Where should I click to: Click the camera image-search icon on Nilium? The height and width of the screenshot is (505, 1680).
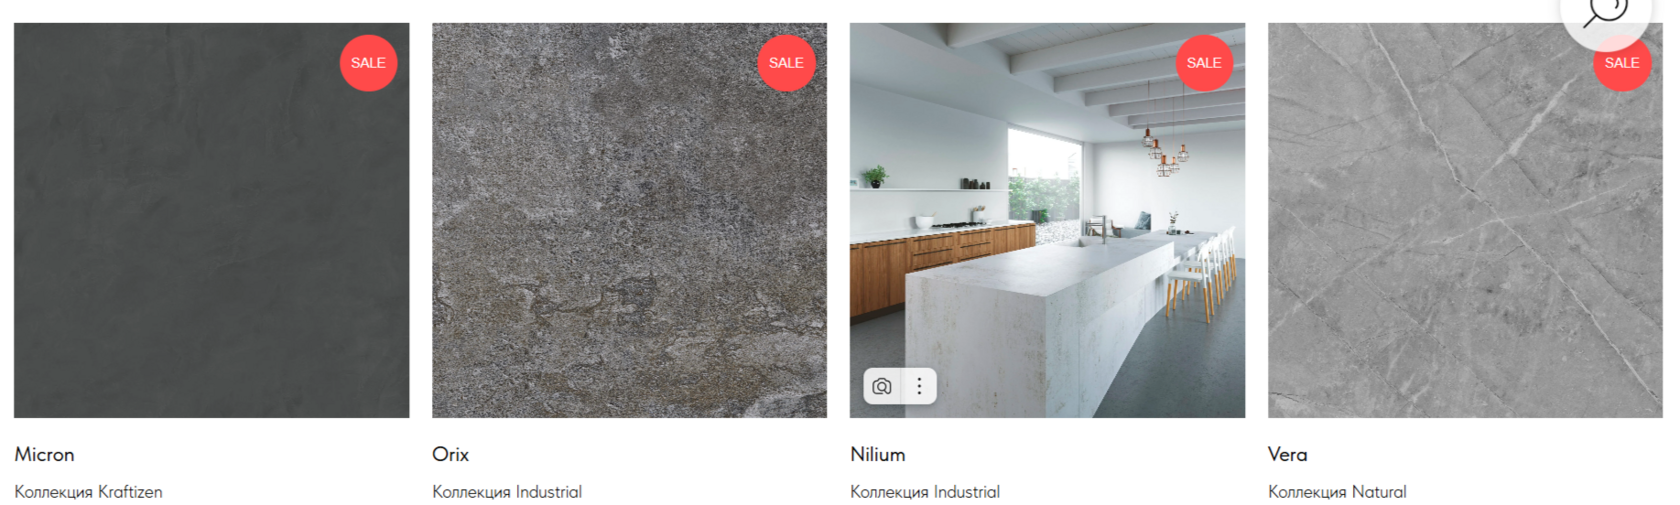click(882, 386)
